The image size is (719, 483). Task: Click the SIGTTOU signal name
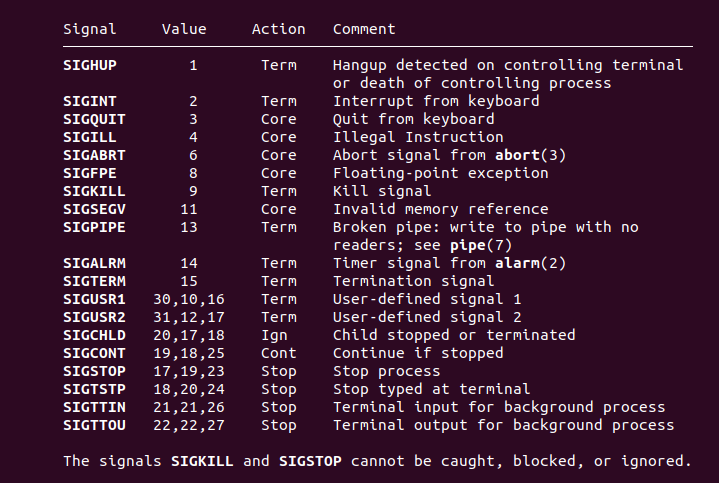(x=94, y=425)
